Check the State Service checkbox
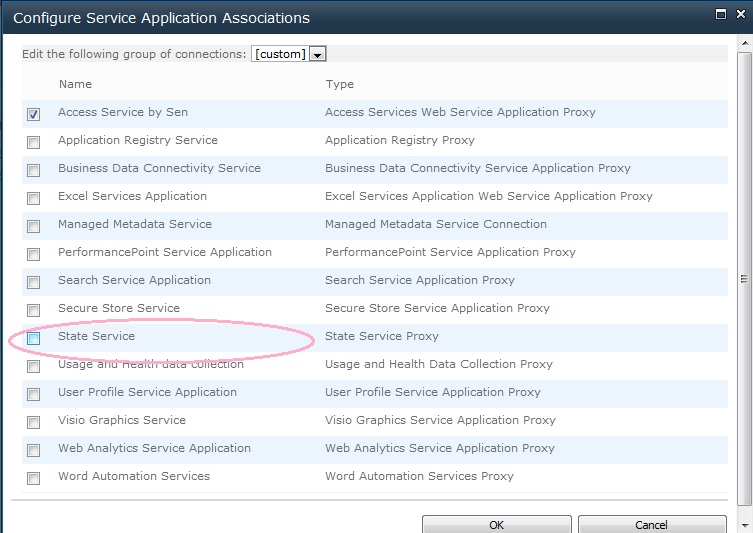Viewport: 753px width, 533px height. [34, 338]
